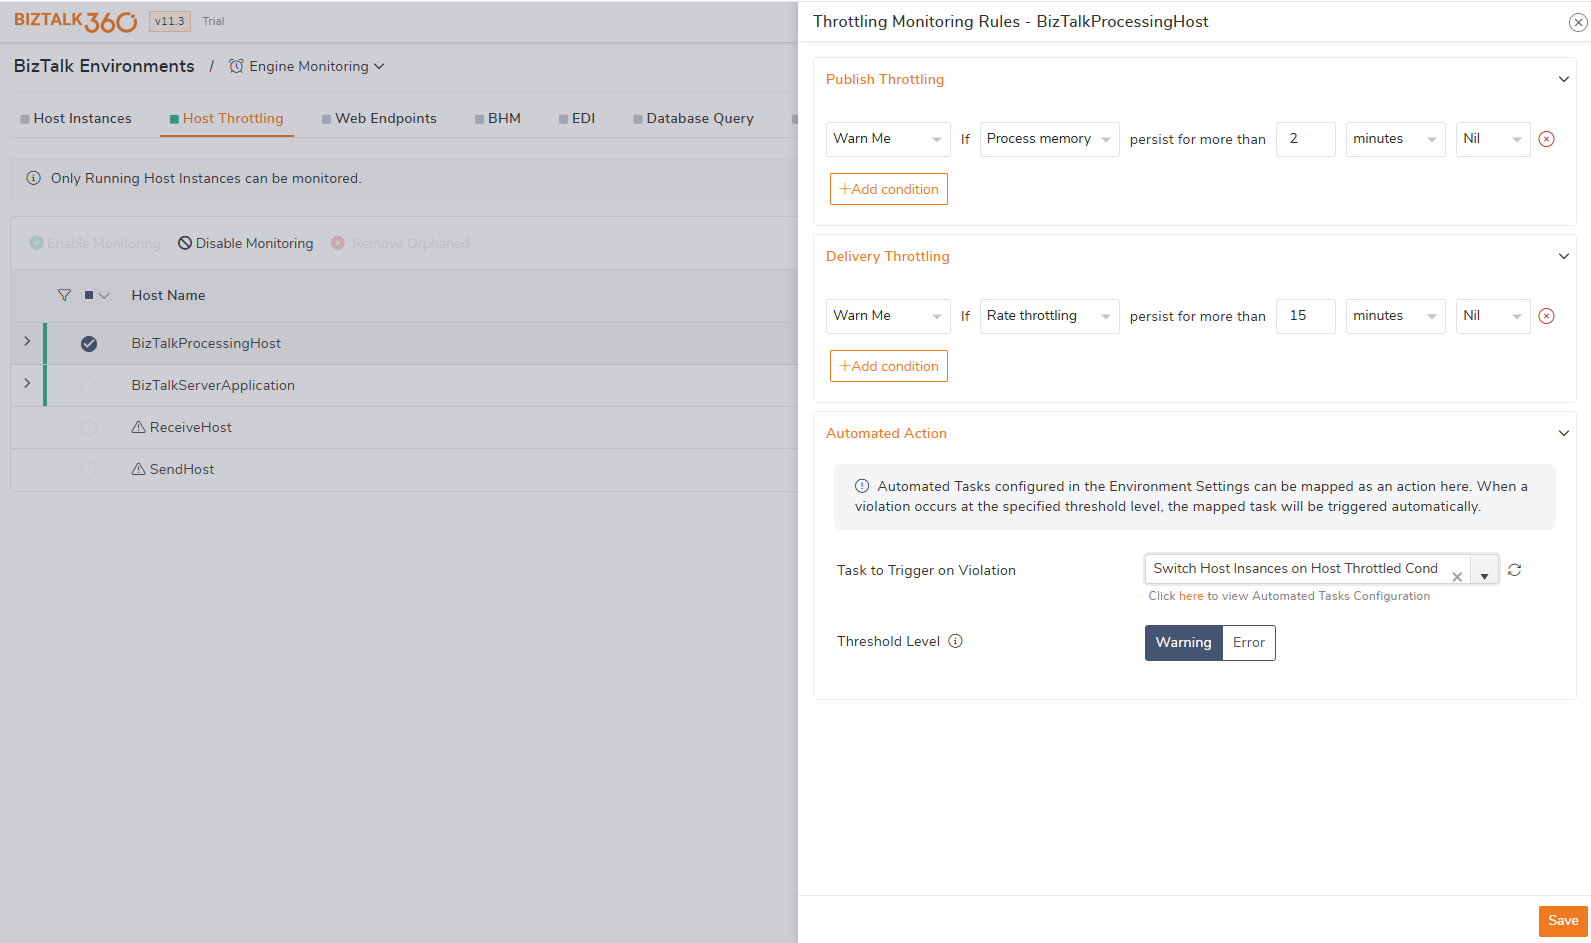Screen dimensions: 1591x943
Task: Click the info icon beside the Running Host notice
Action: 33,178
